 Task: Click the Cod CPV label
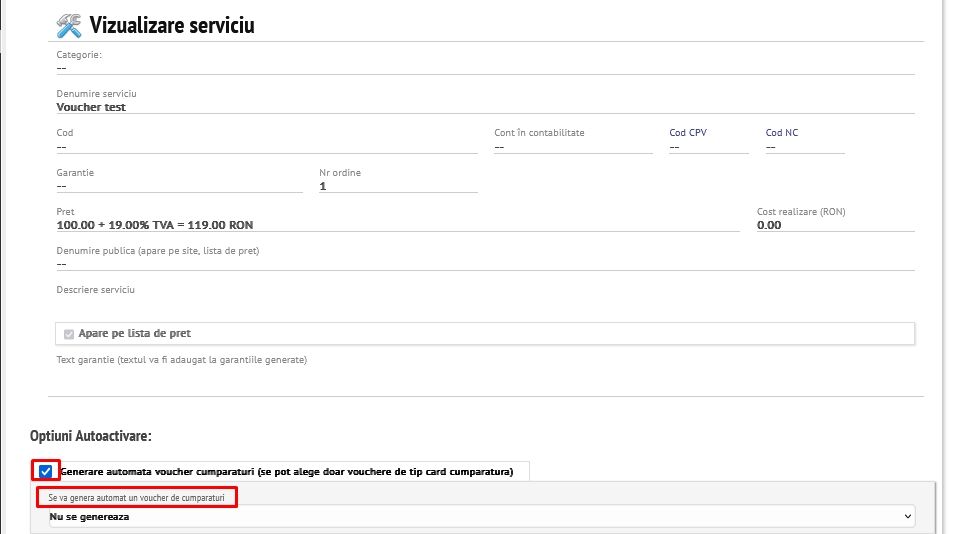[x=688, y=132]
